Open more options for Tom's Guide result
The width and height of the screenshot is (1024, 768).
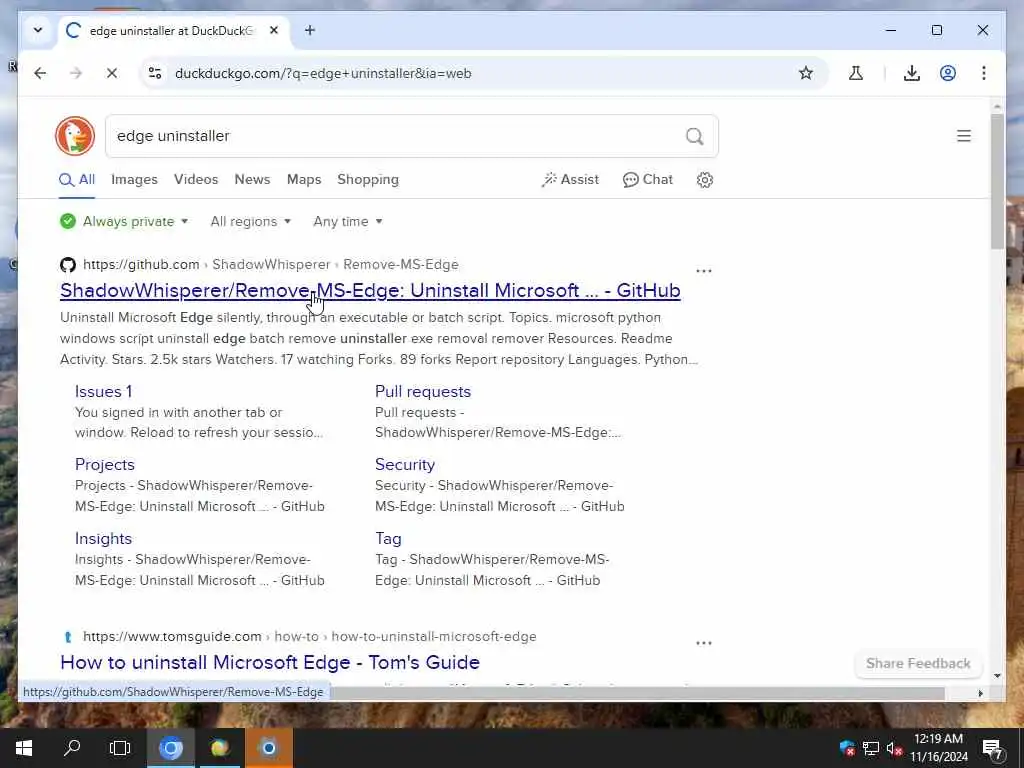click(704, 643)
